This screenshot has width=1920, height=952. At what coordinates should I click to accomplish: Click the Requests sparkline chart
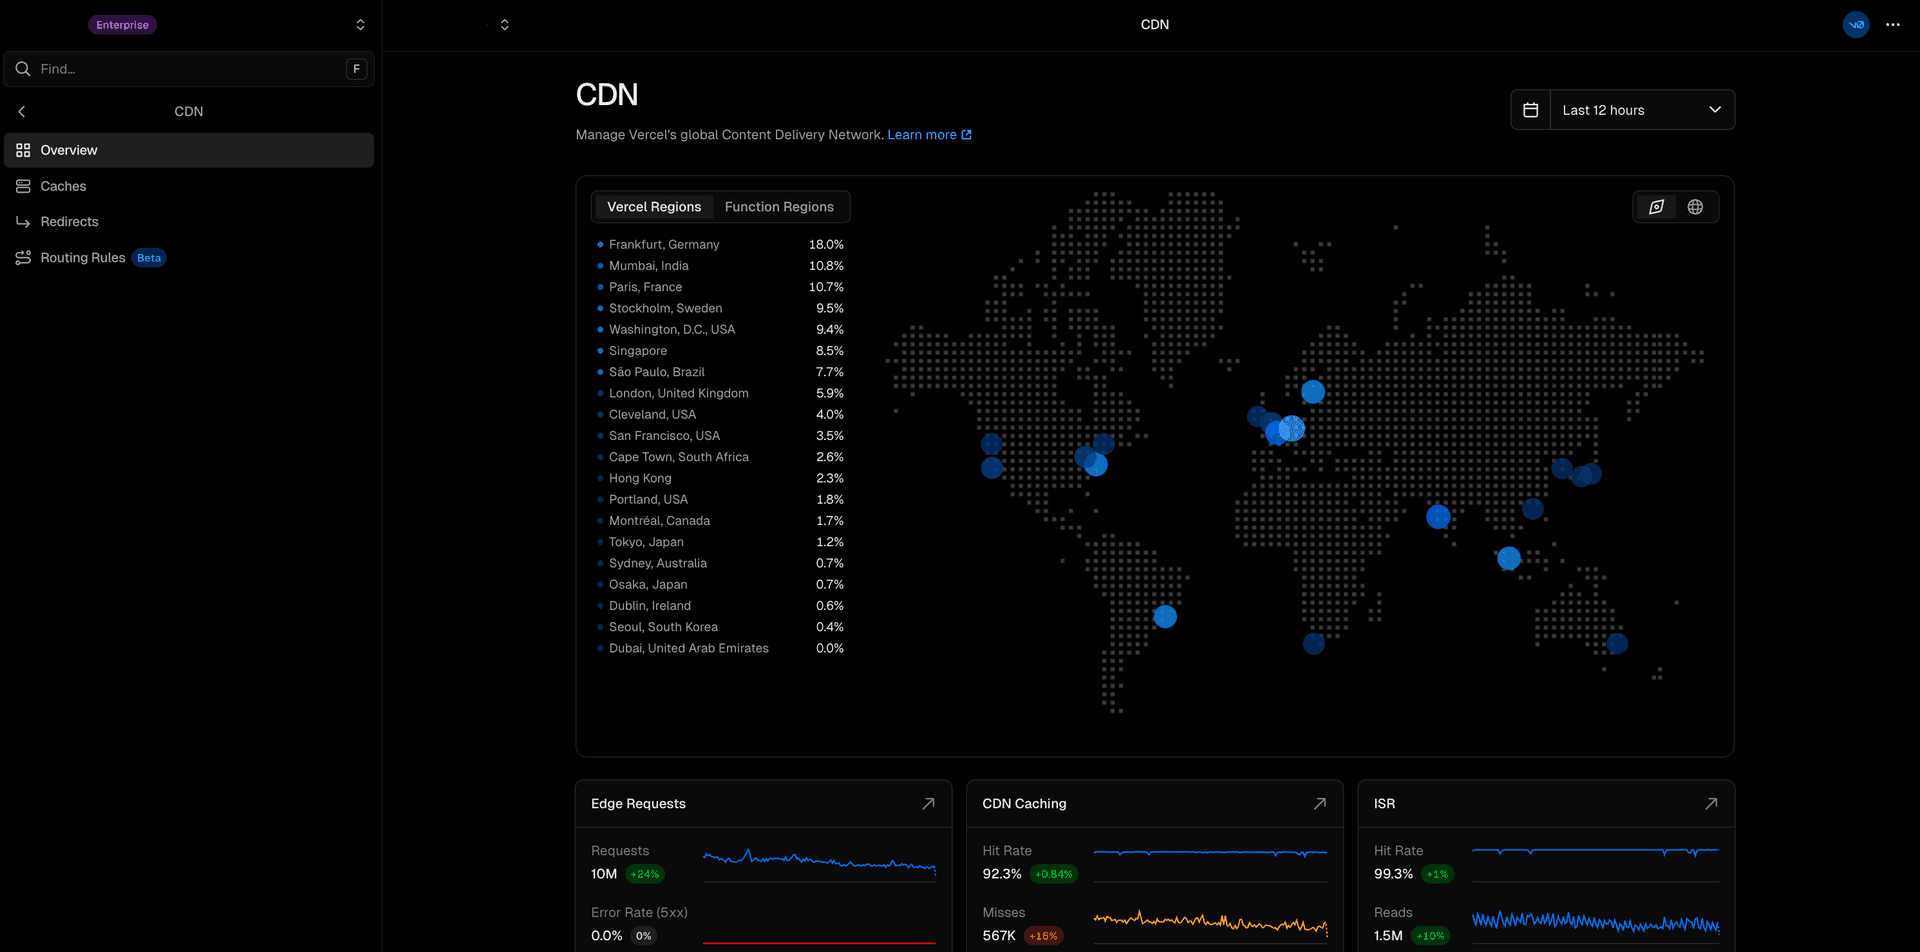click(819, 861)
